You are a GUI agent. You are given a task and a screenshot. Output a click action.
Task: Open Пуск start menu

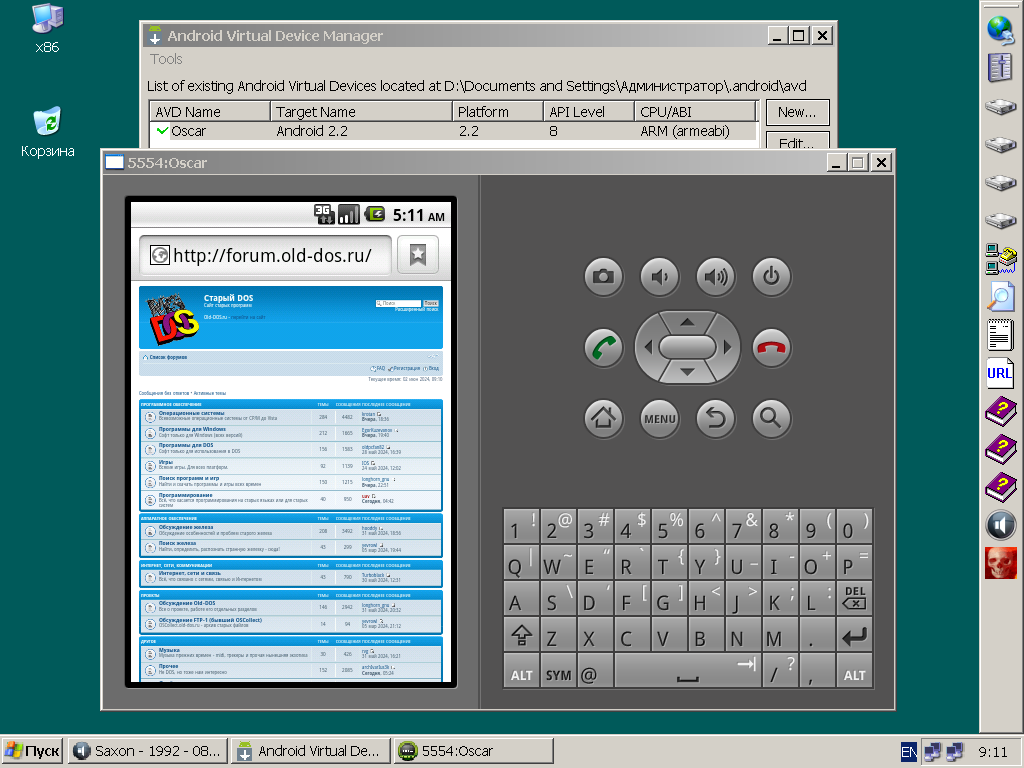click(32, 751)
